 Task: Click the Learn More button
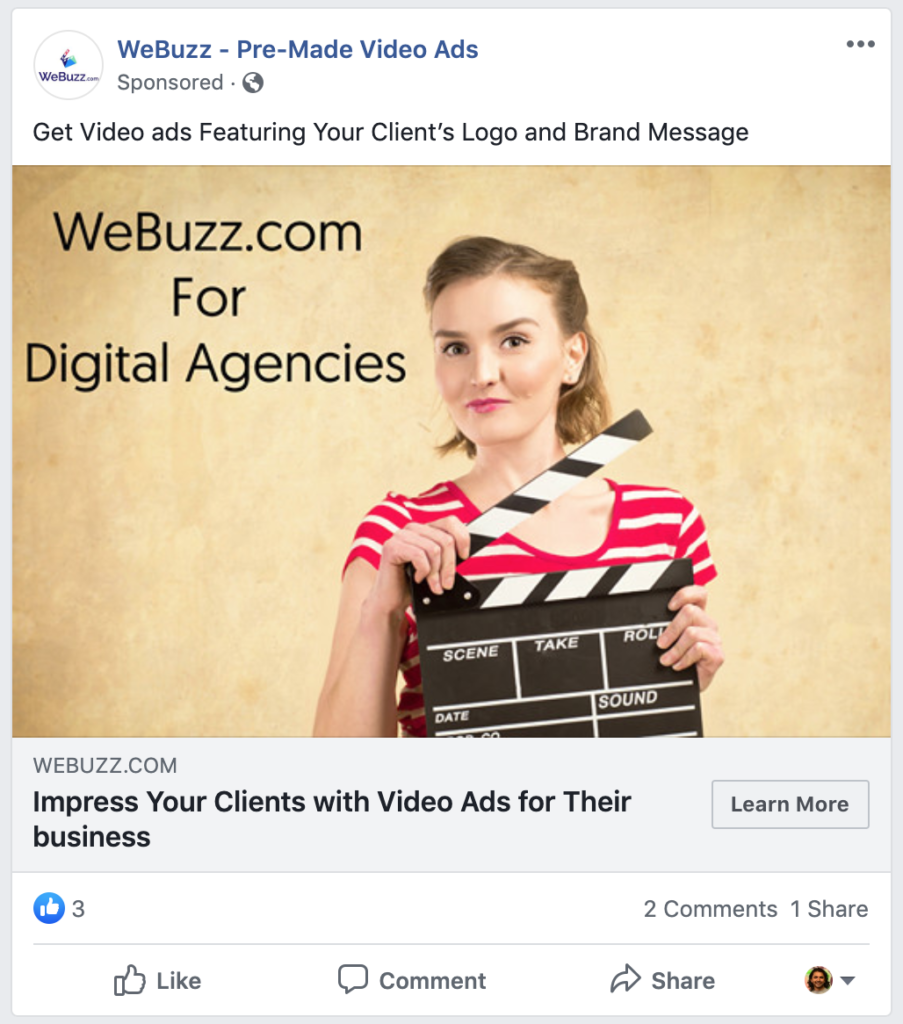click(x=790, y=804)
